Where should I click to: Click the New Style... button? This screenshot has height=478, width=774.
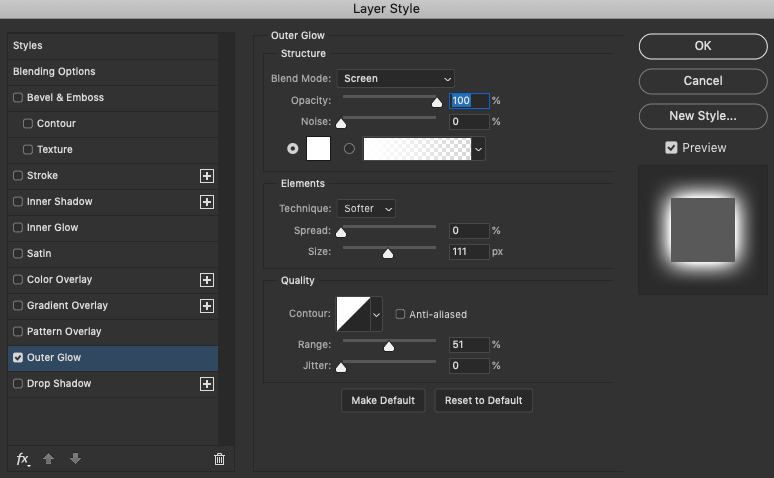pyautogui.click(x=703, y=116)
